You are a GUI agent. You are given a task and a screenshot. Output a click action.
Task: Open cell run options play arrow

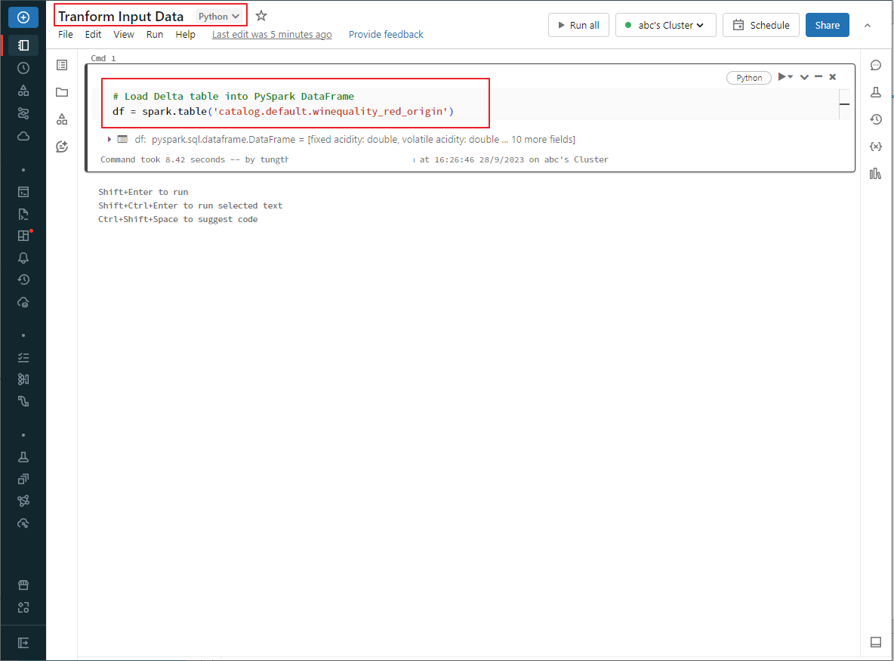[785, 76]
